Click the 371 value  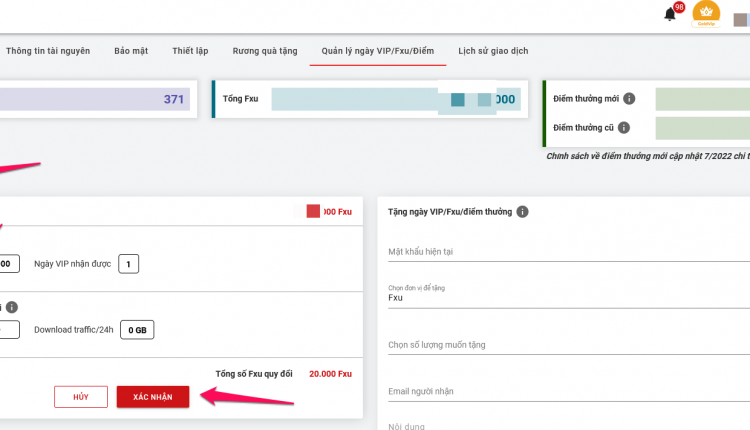point(174,99)
